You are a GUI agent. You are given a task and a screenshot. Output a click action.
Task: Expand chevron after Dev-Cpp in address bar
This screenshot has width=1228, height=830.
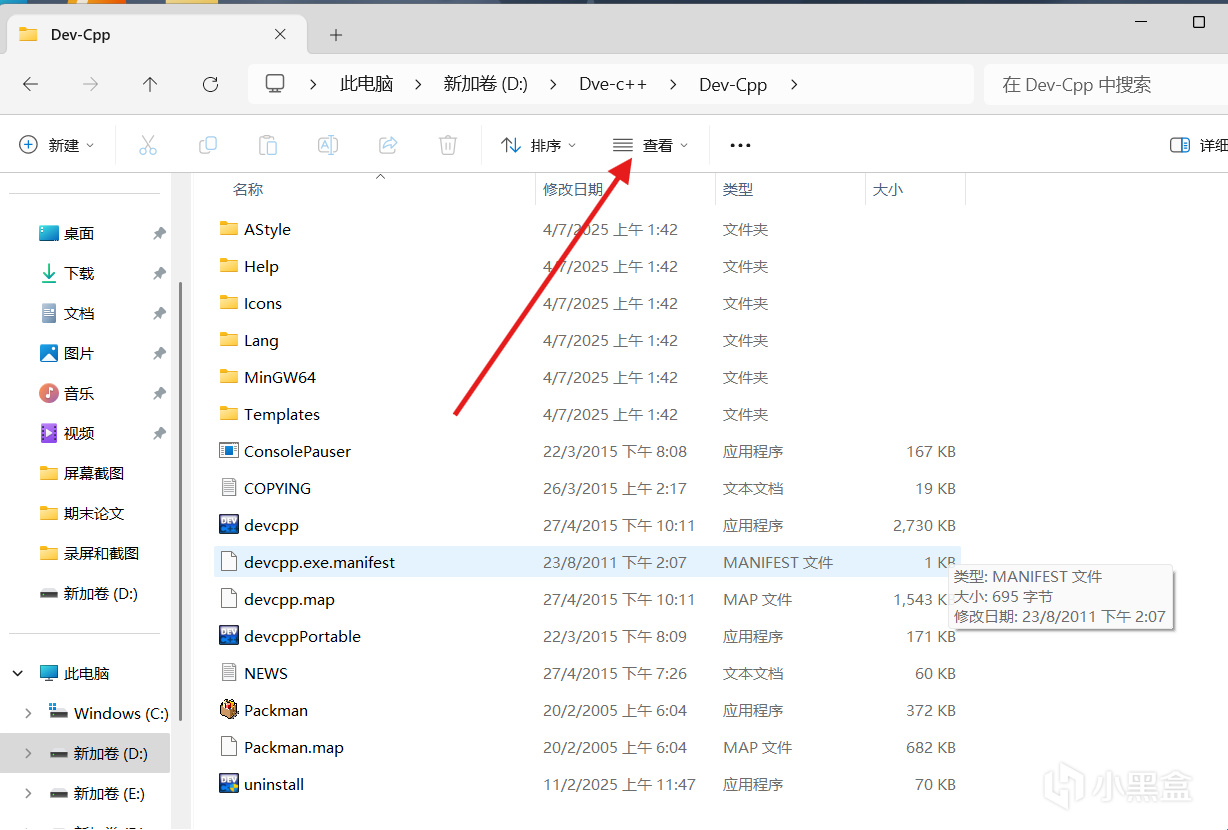click(x=794, y=85)
